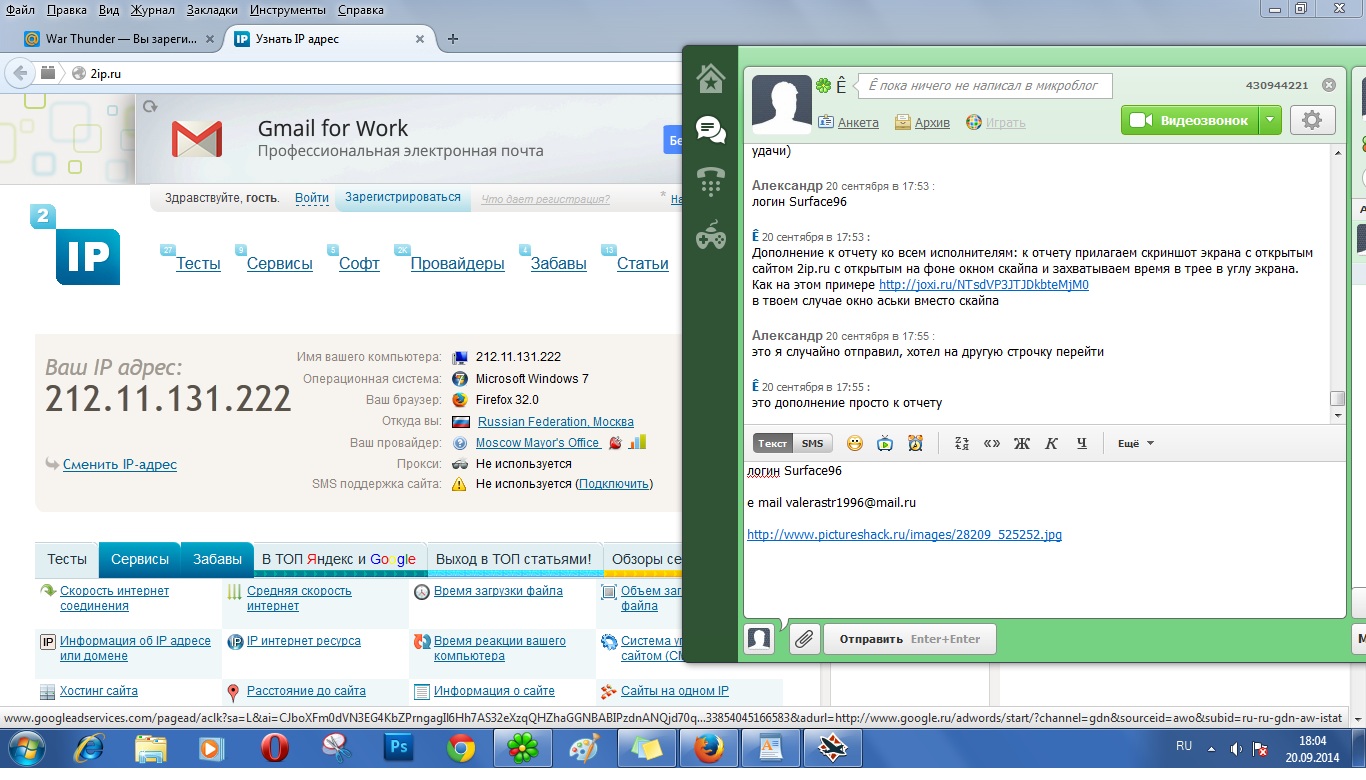Click the RU language indicator in tray
The height and width of the screenshot is (780, 1366).
[x=1184, y=747]
